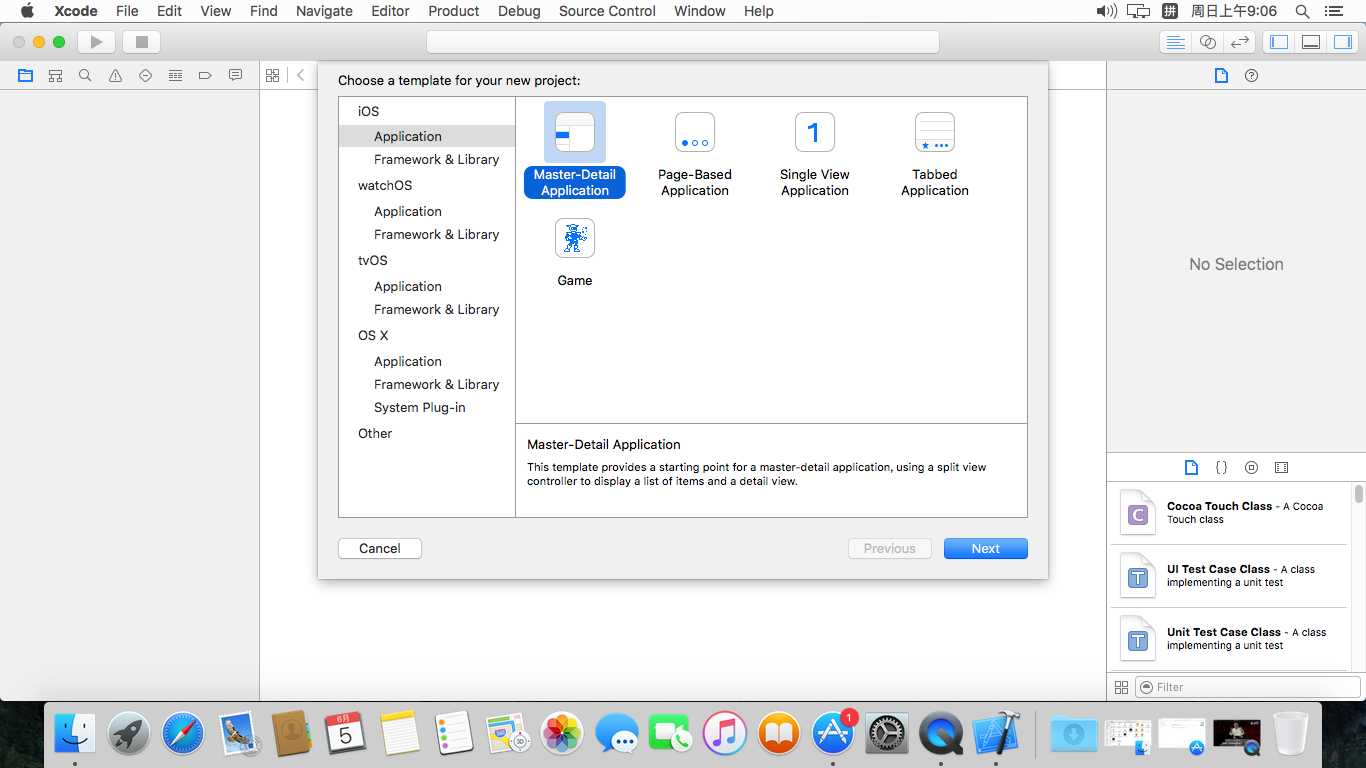
Task: Select the Standard editor mode
Action: (1176, 42)
